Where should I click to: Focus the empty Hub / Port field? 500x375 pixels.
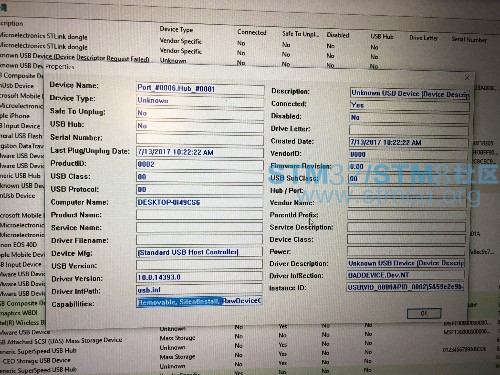[407, 191]
